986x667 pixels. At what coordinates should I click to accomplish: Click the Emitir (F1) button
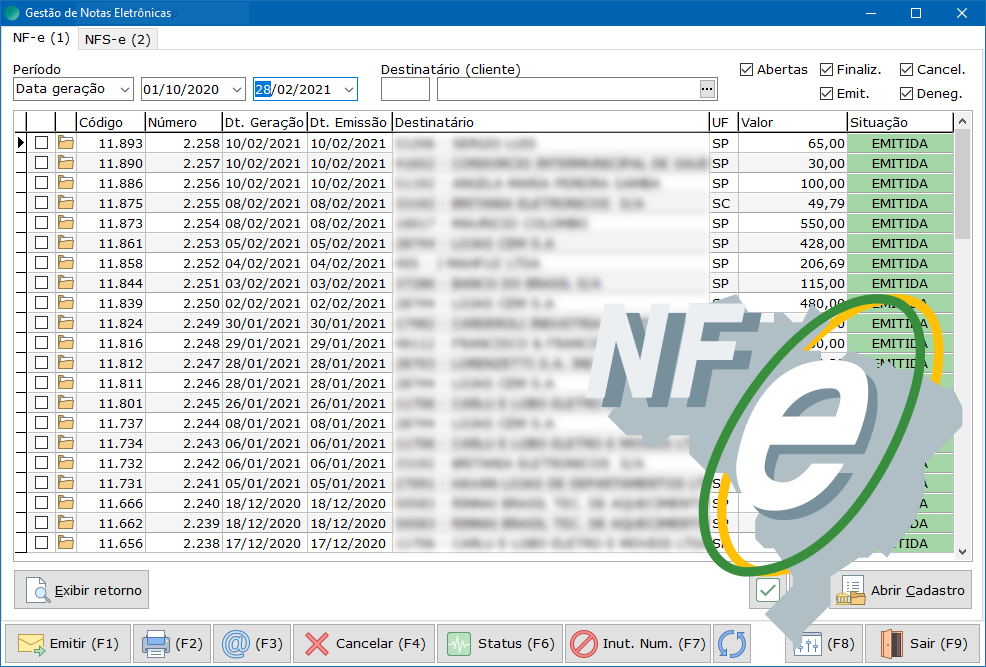(68, 644)
